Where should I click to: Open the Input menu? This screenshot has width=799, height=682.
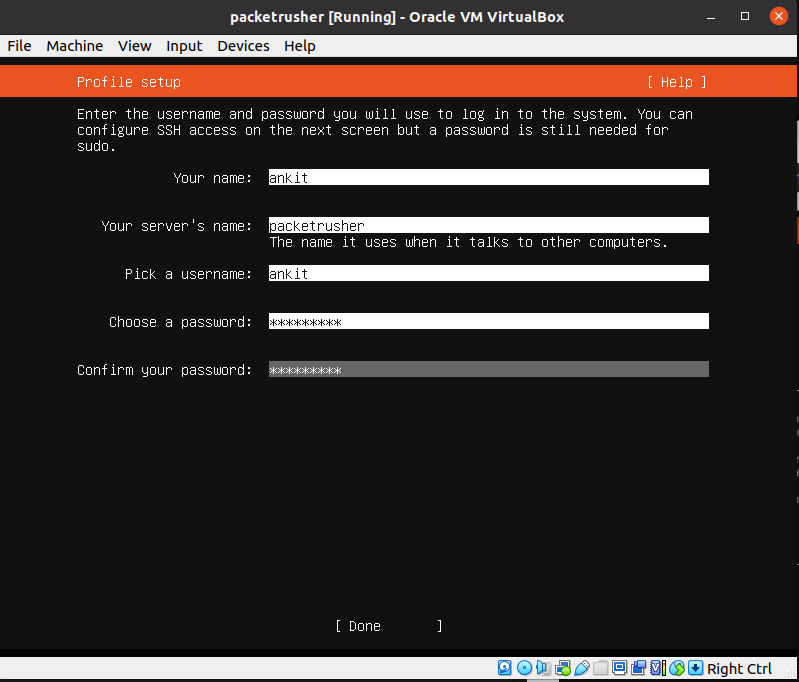click(x=184, y=46)
